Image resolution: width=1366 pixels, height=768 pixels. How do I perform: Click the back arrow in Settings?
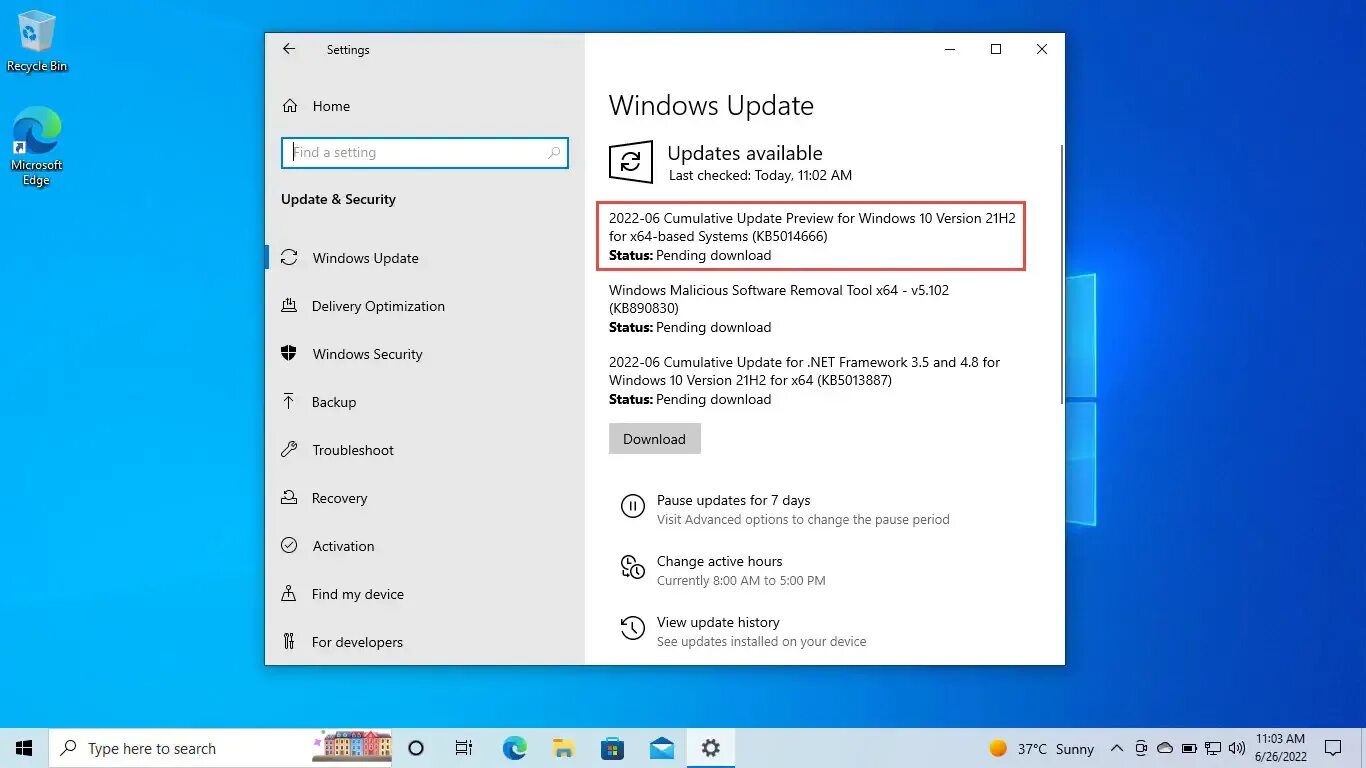pos(289,49)
